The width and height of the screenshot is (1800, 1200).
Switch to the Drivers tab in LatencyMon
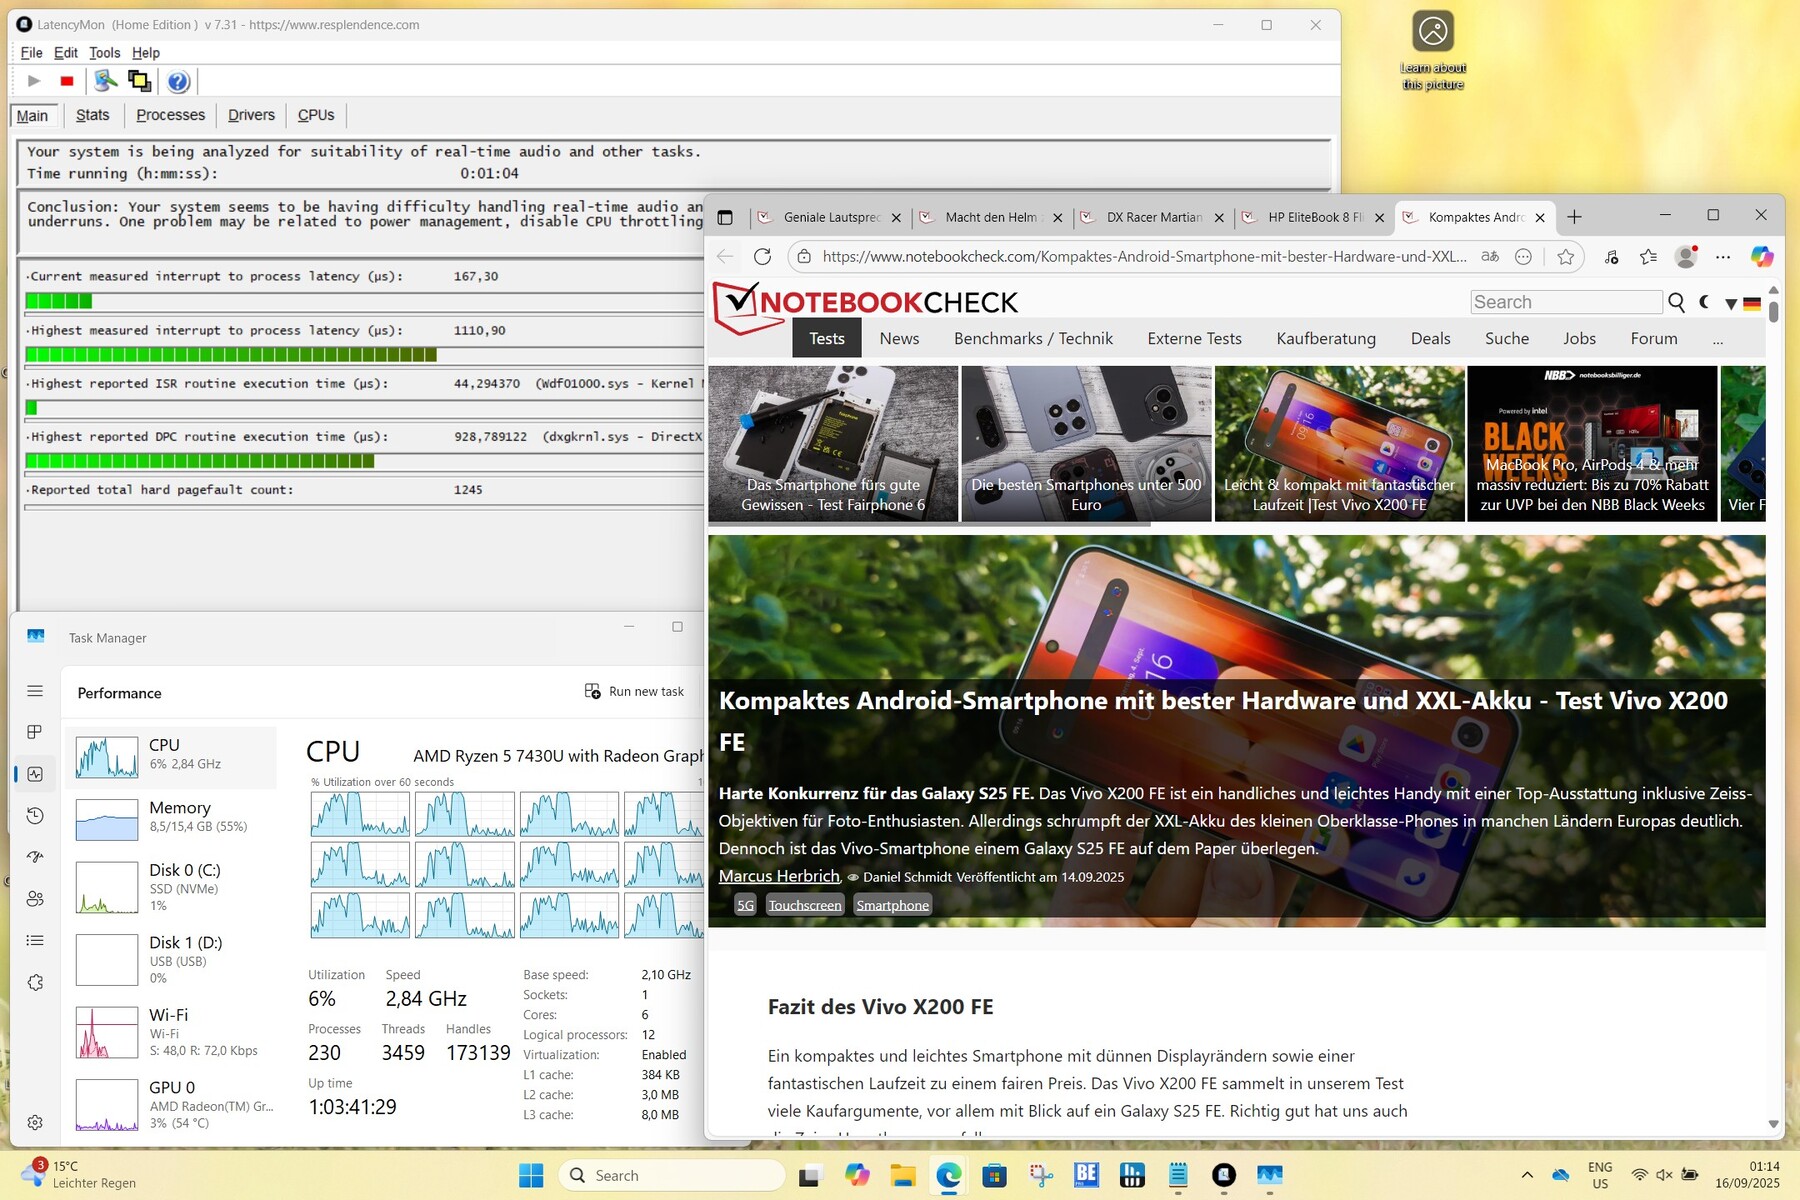251,115
